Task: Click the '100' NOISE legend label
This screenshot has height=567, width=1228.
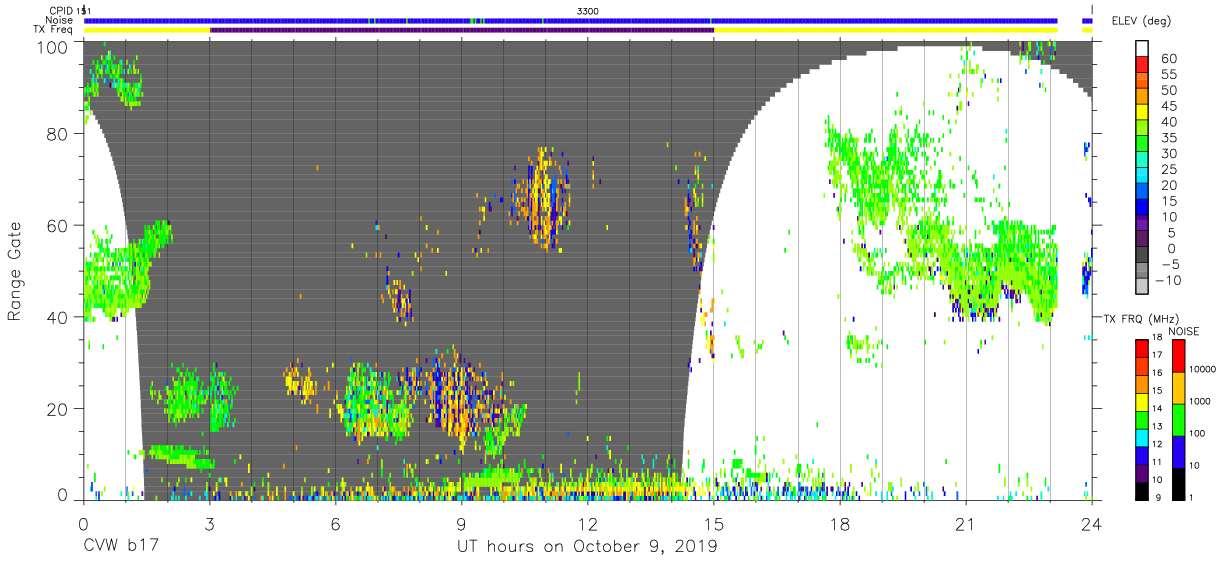Action: [x=1198, y=435]
